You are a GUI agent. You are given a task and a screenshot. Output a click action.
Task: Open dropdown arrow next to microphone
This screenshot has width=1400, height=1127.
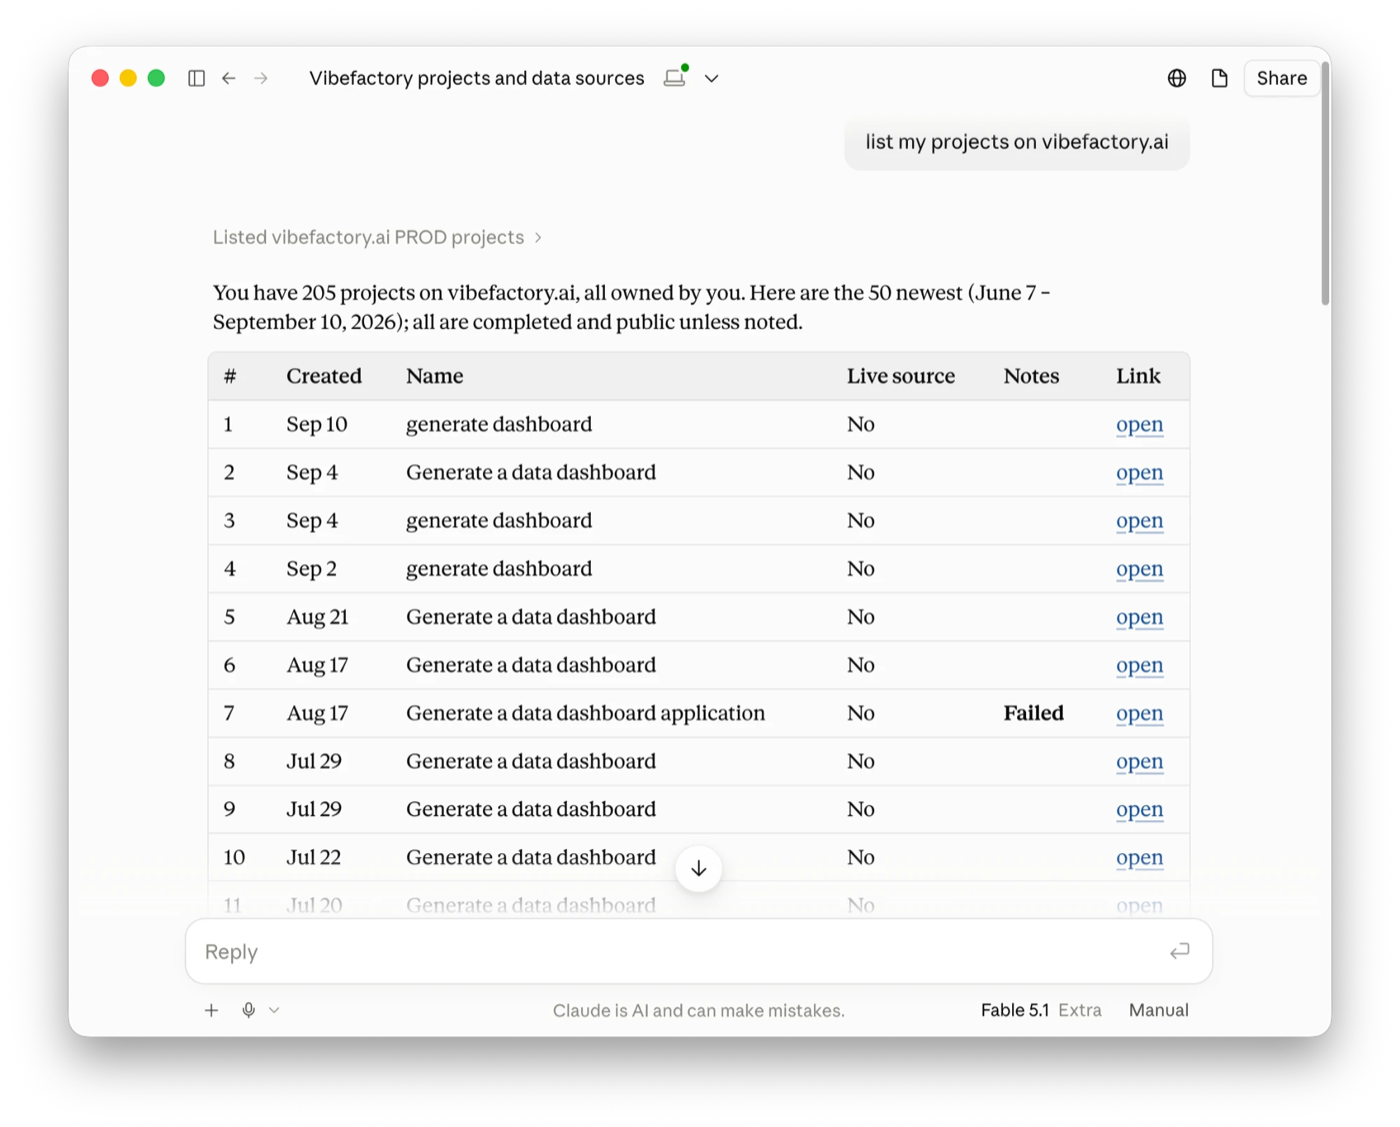(274, 1010)
